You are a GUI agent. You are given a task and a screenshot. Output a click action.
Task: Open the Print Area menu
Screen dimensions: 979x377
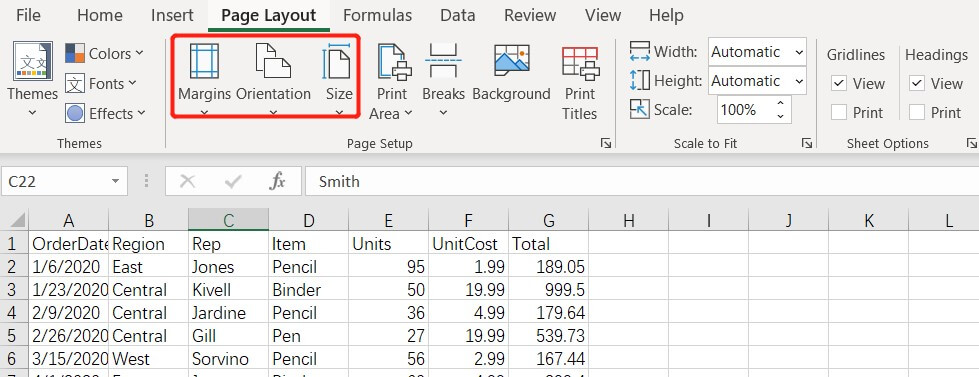click(x=391, y=81)
